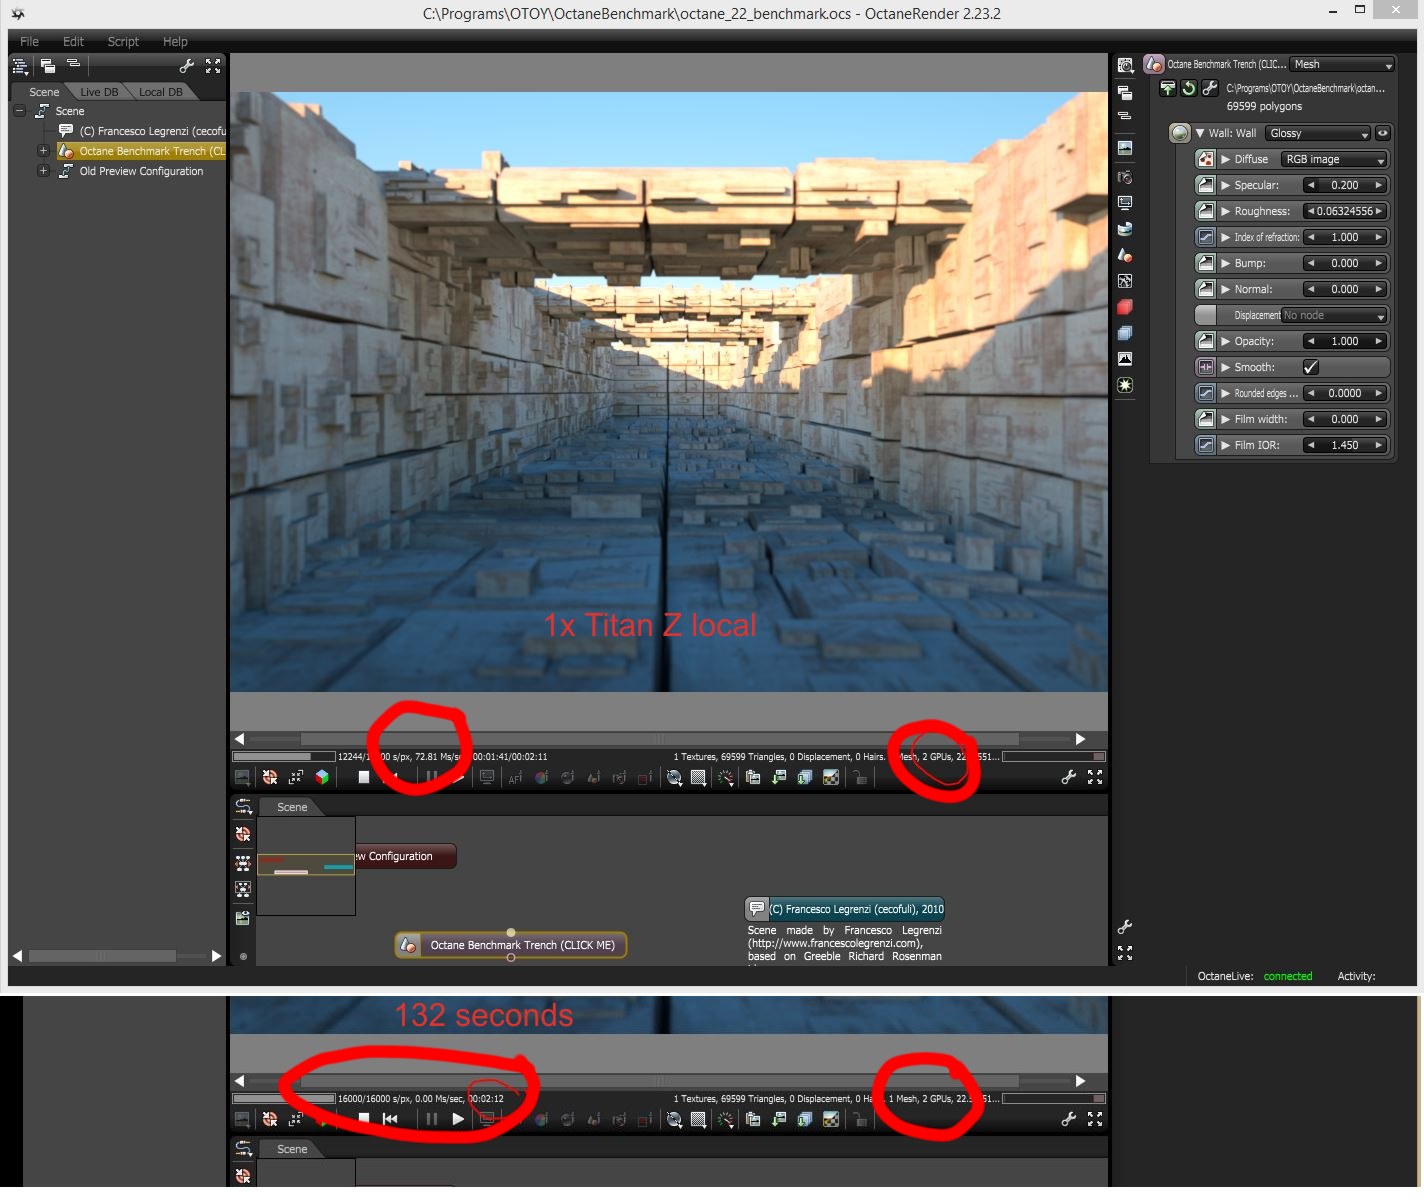The height and width of the screenshot is (1200, 1424).
Task: Select the (C) Francesco Legrenzi comment row
Action: click(141, 131)
